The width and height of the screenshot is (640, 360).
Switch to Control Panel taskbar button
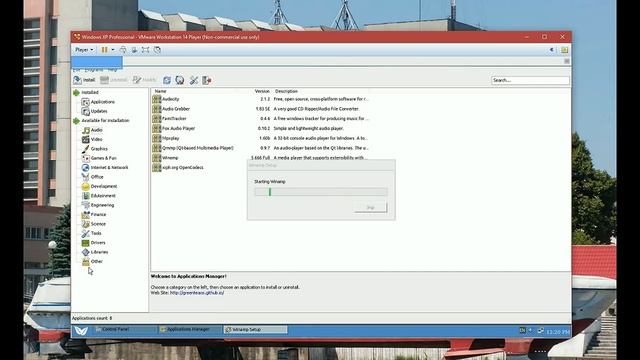(125, 329)
